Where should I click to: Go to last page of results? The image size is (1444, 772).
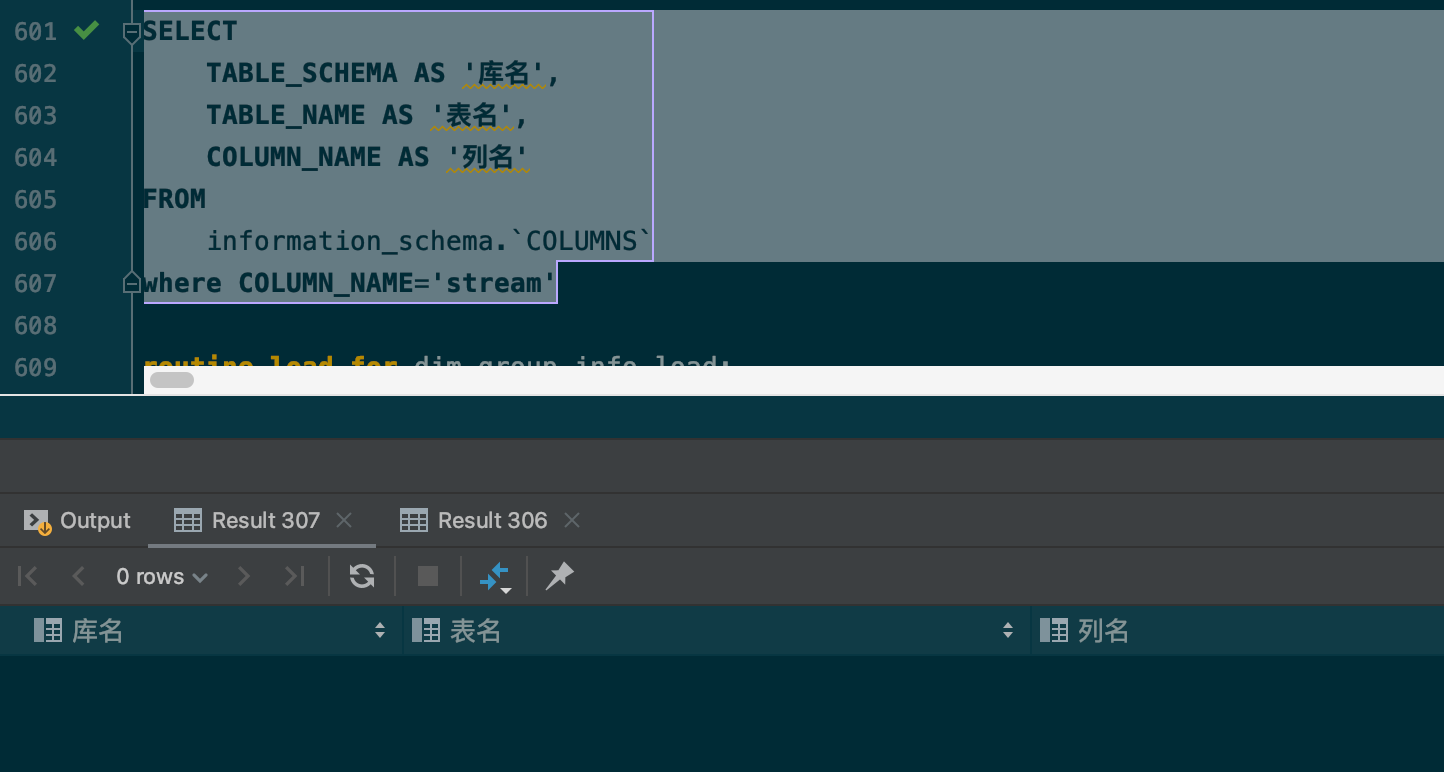(294, 576)
